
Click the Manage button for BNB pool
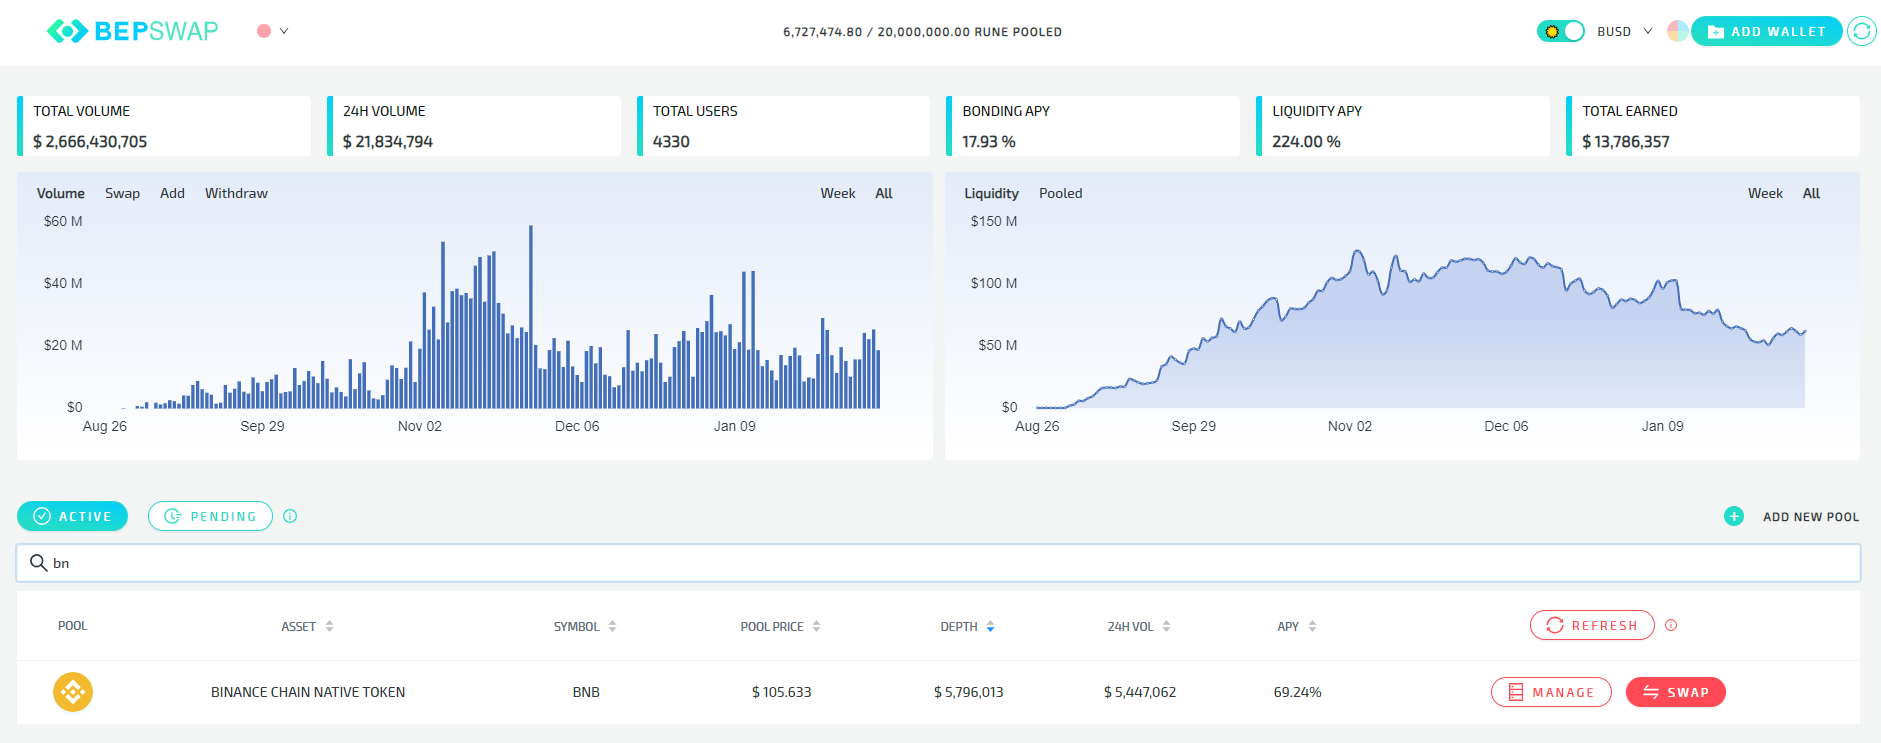tap(1551, 692)
